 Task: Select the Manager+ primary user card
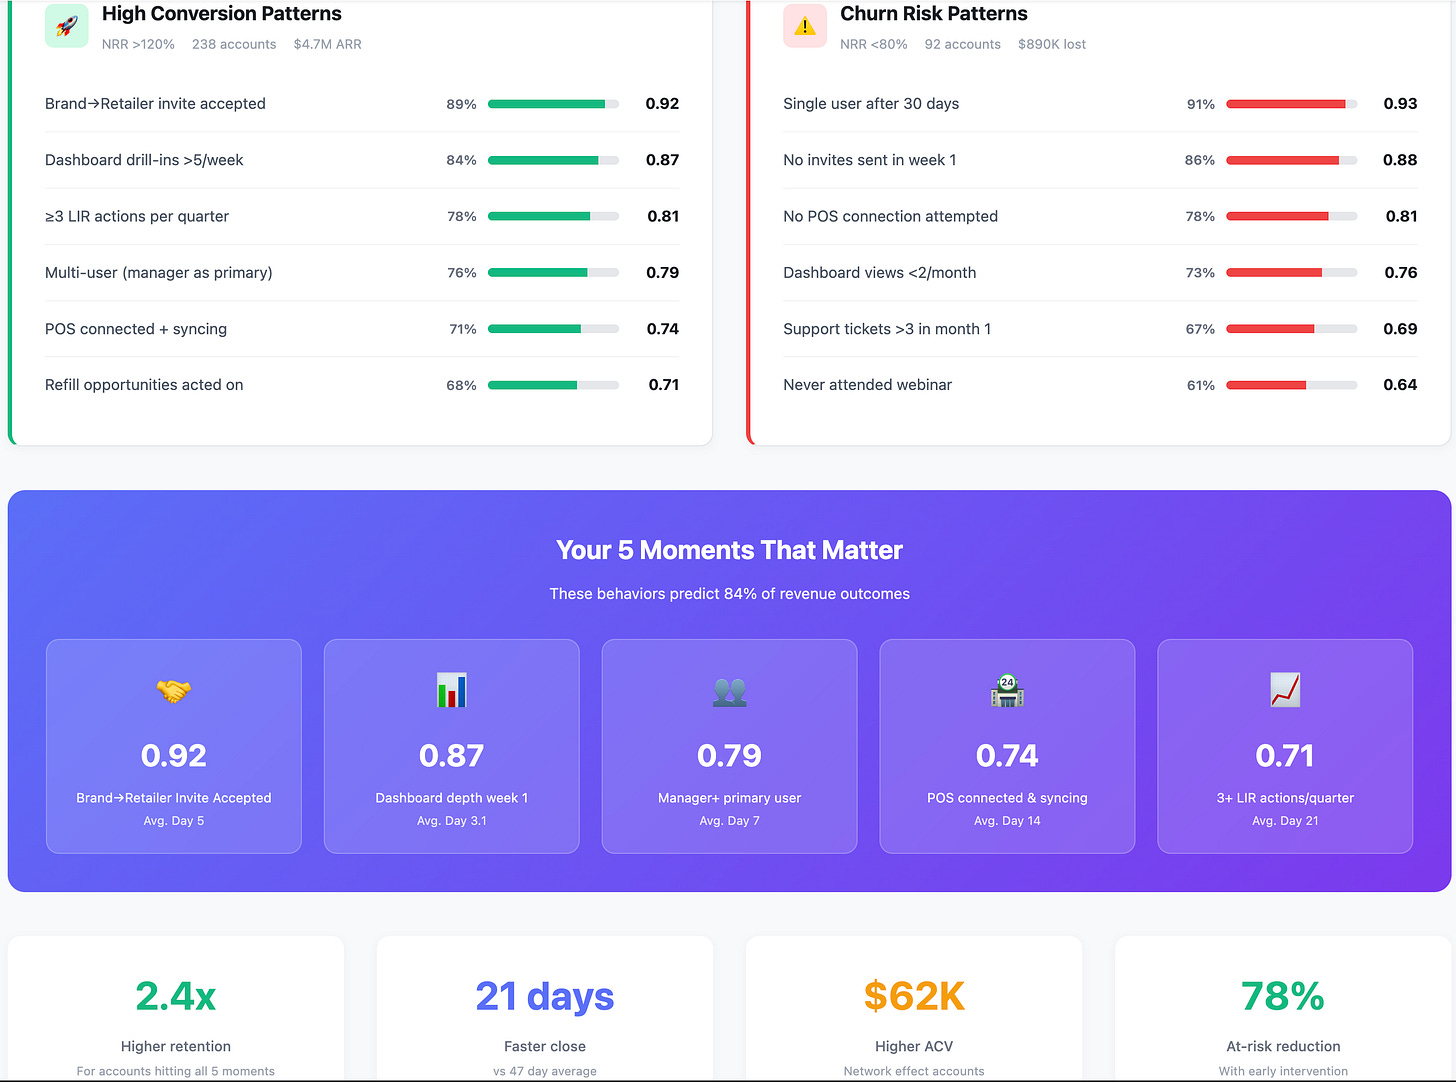[730, 746]
